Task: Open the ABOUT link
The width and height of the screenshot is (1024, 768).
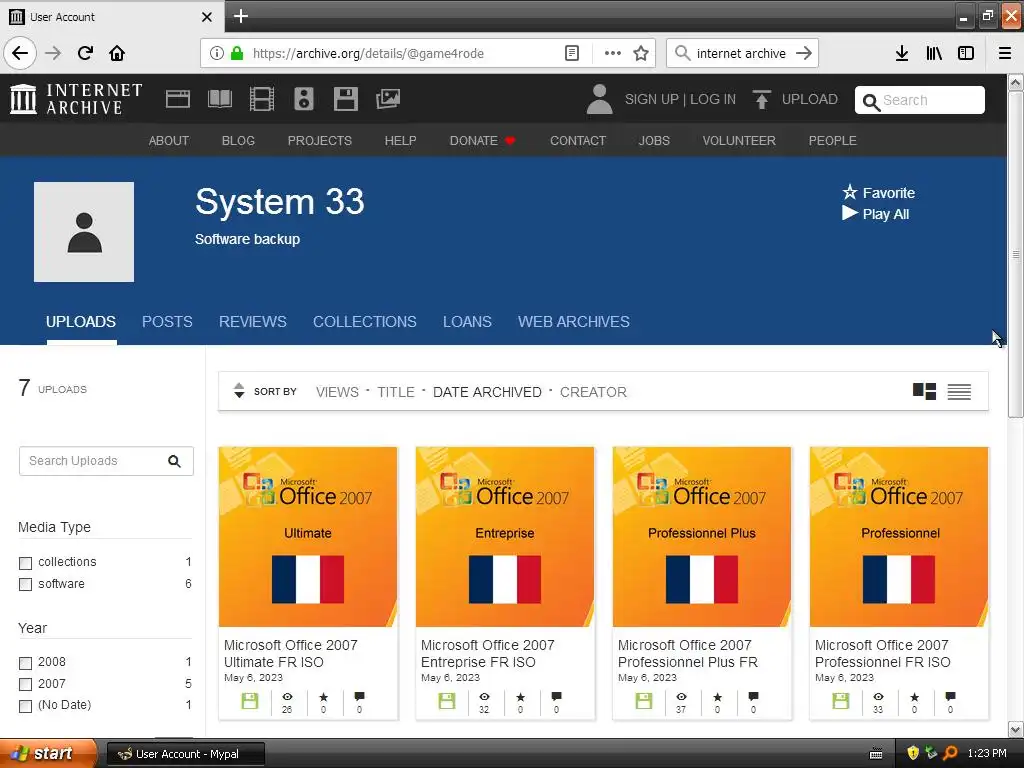Action: click(168, 140)
